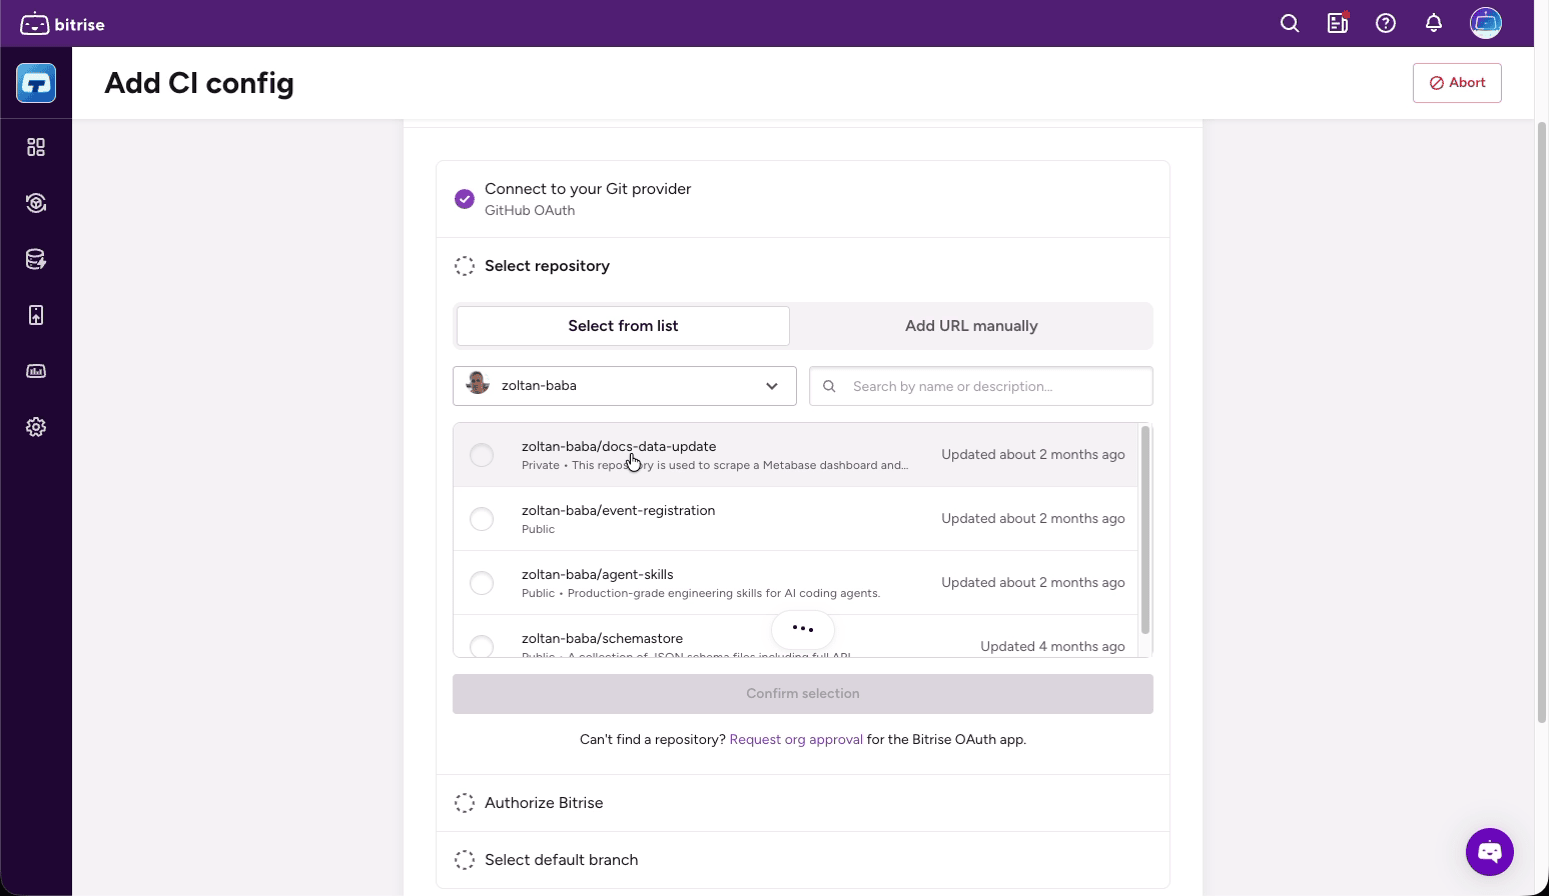The width and height of the screenshot is (1549, 896).
Task: Open the help question mark menu
Action: (1386, 23)
